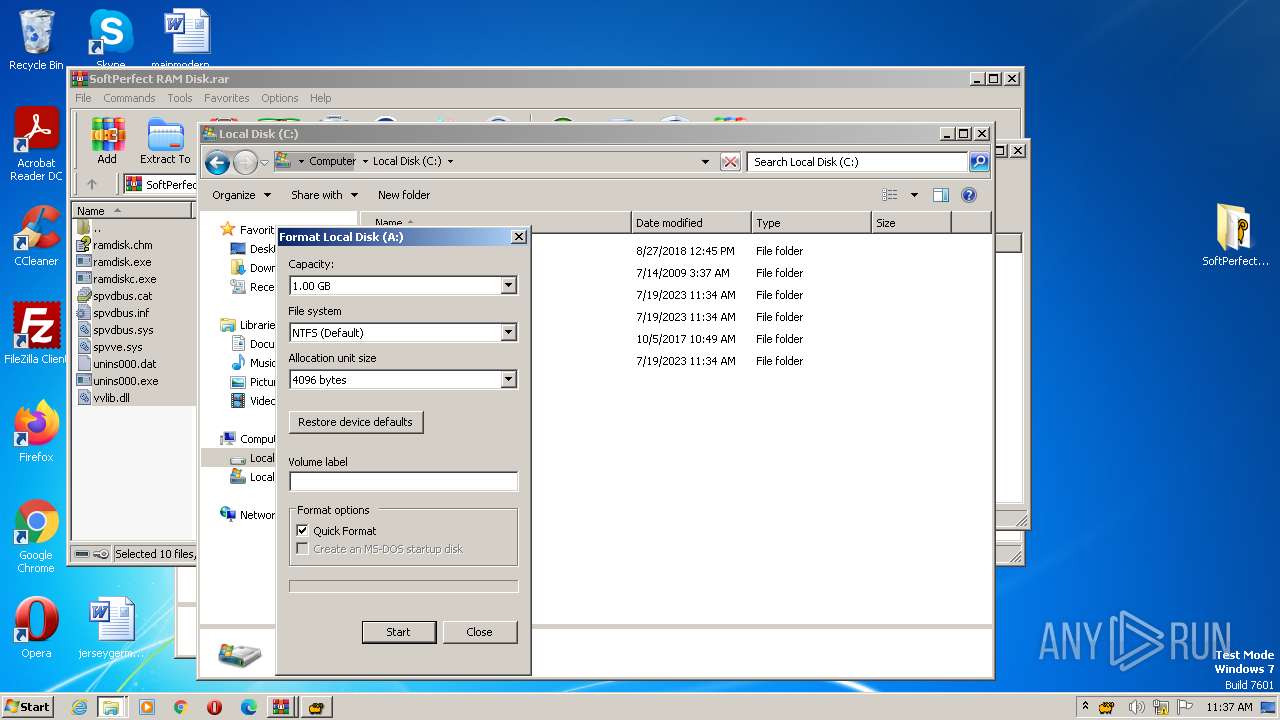Open WinRAR Tools menu
Image resolution: width=1280 pixels, height=720 pixels.
tap(180, 98)
